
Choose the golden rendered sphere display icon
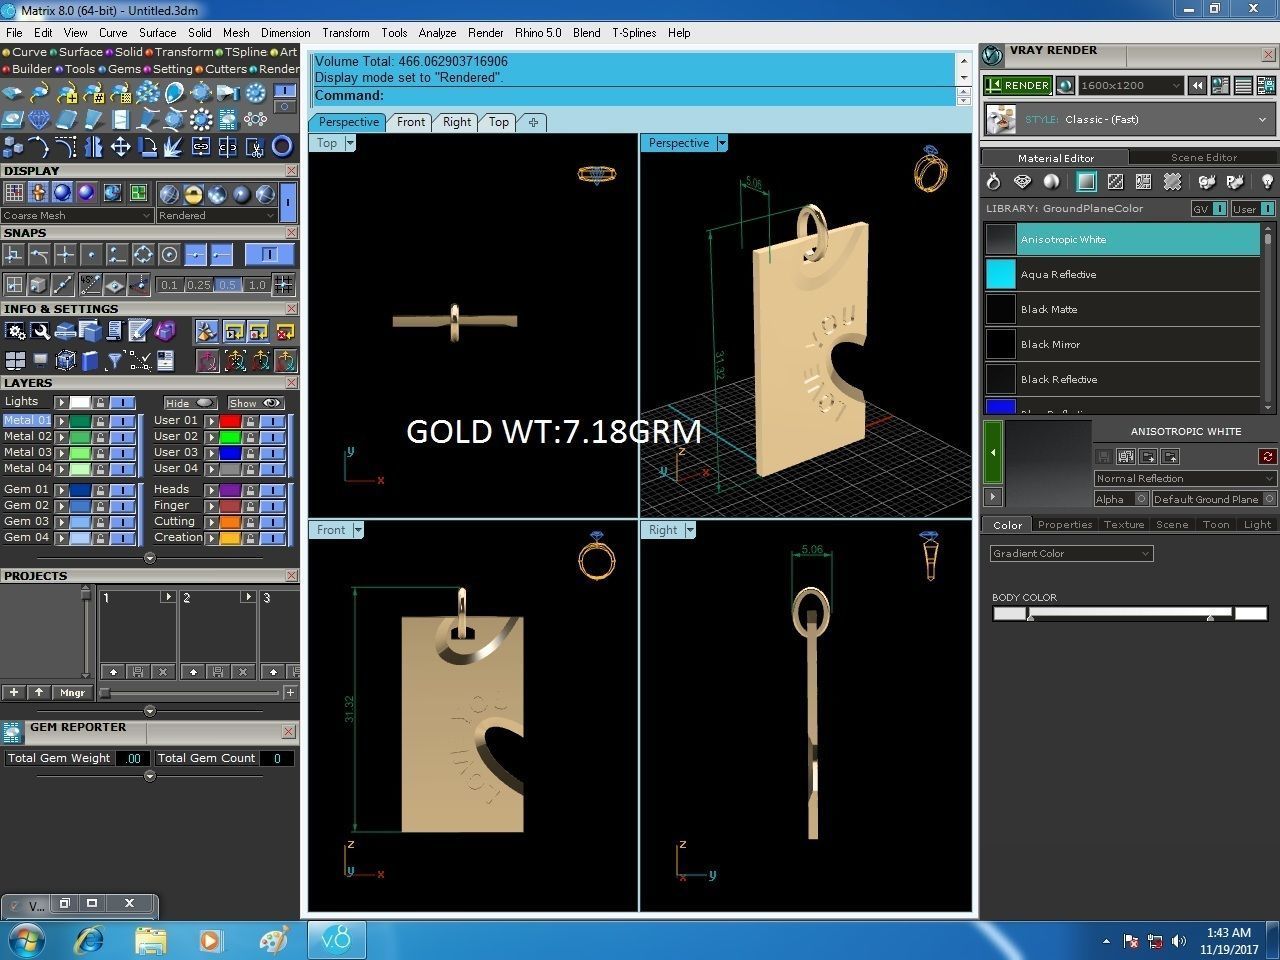click(193, 194)
